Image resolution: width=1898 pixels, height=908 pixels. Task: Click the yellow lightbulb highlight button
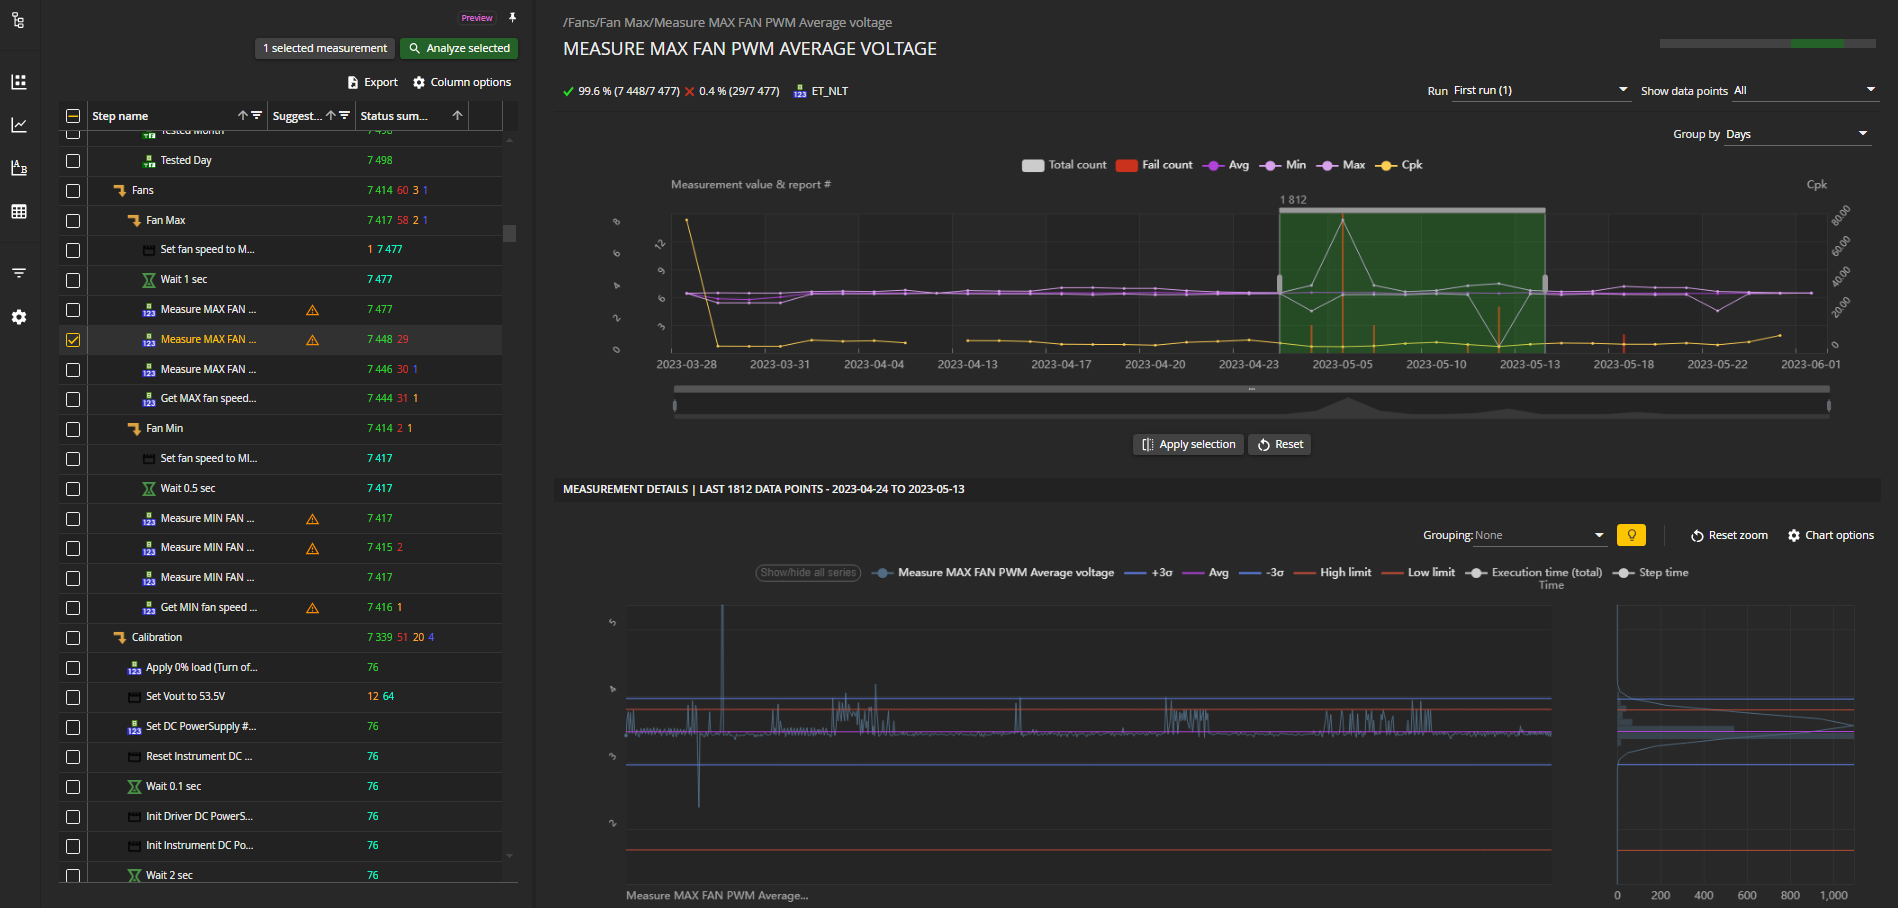point(1631,535)
